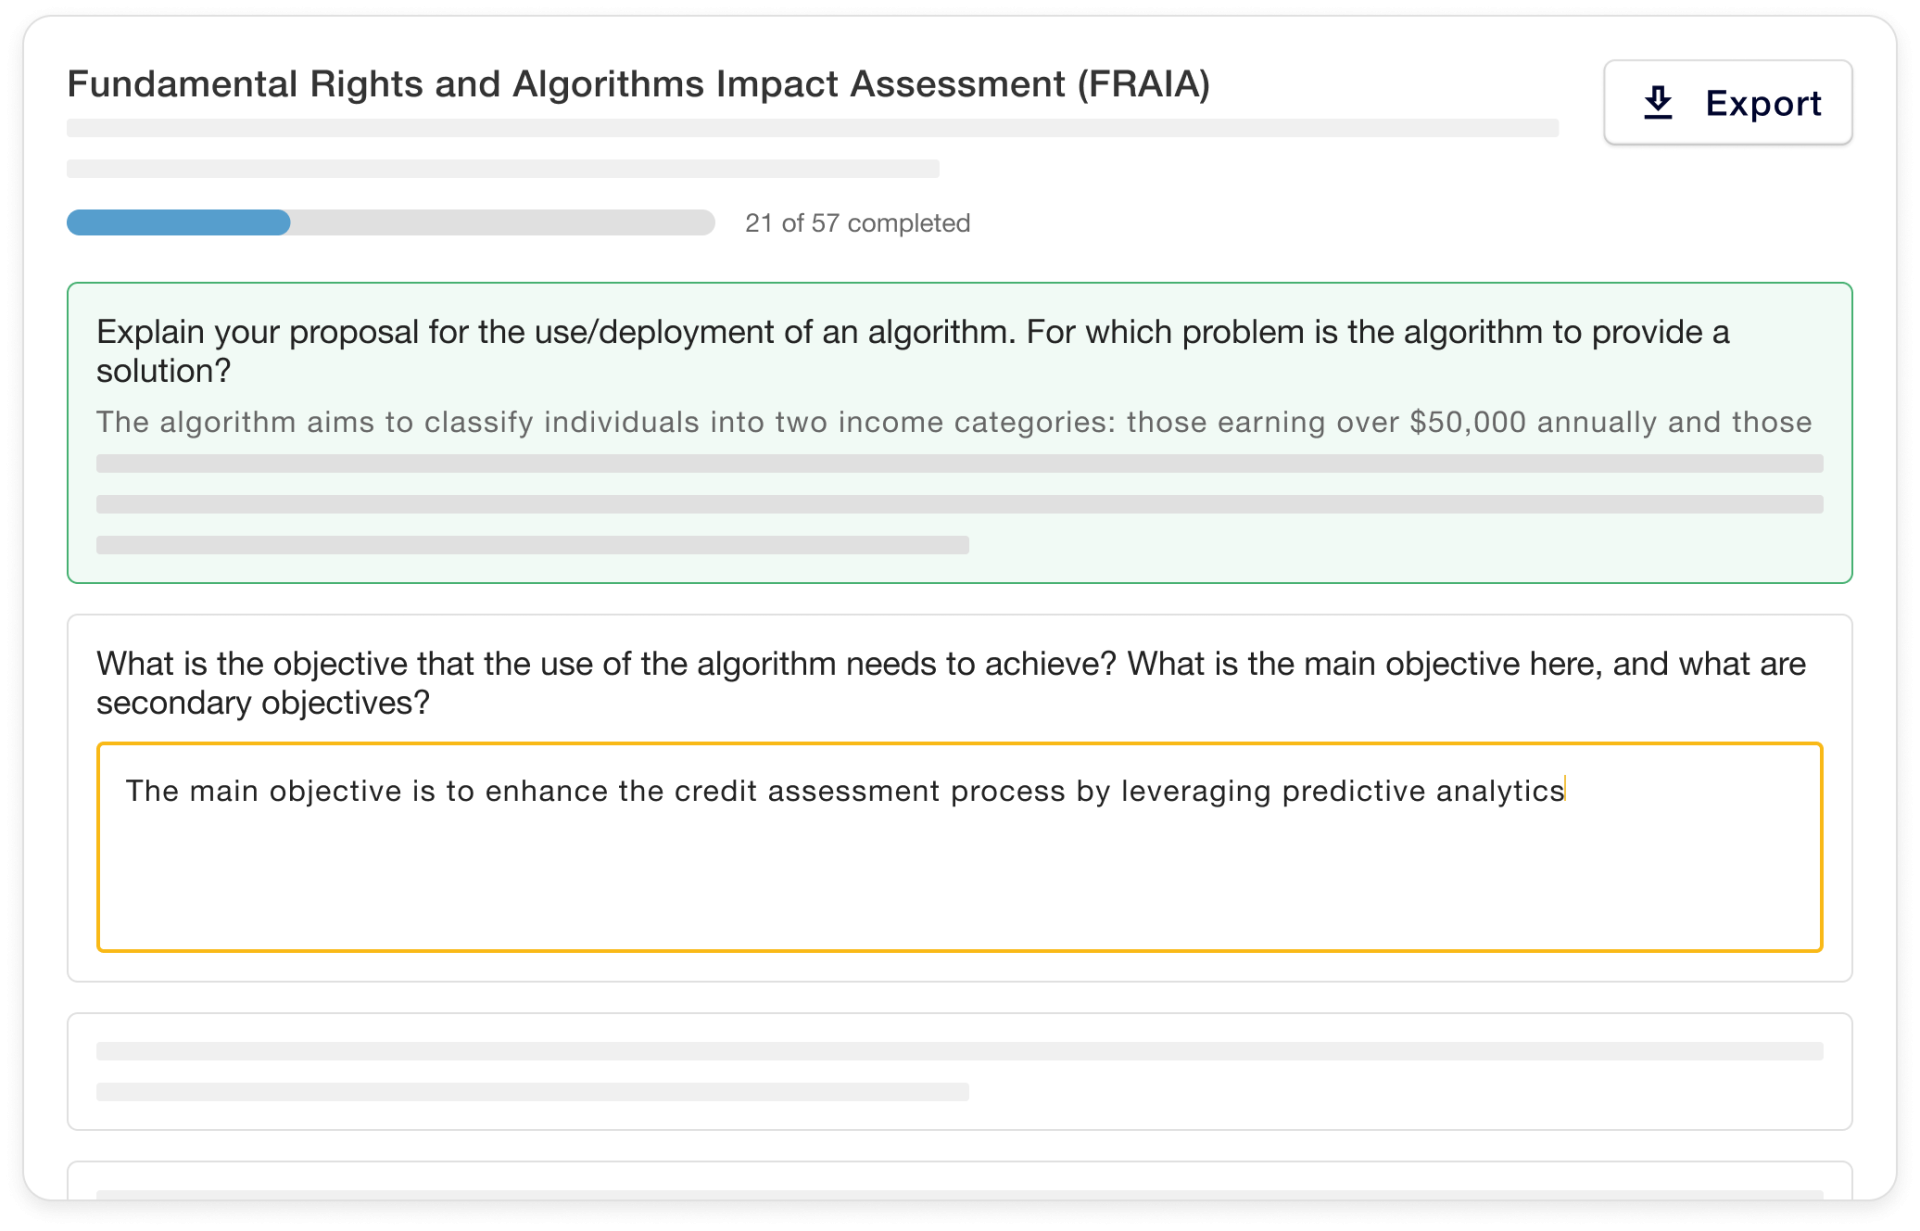The height and width of the screenshot is (1231, 1920).
Task: Click second short subtitle placeholder line
Action: (503, 169)
